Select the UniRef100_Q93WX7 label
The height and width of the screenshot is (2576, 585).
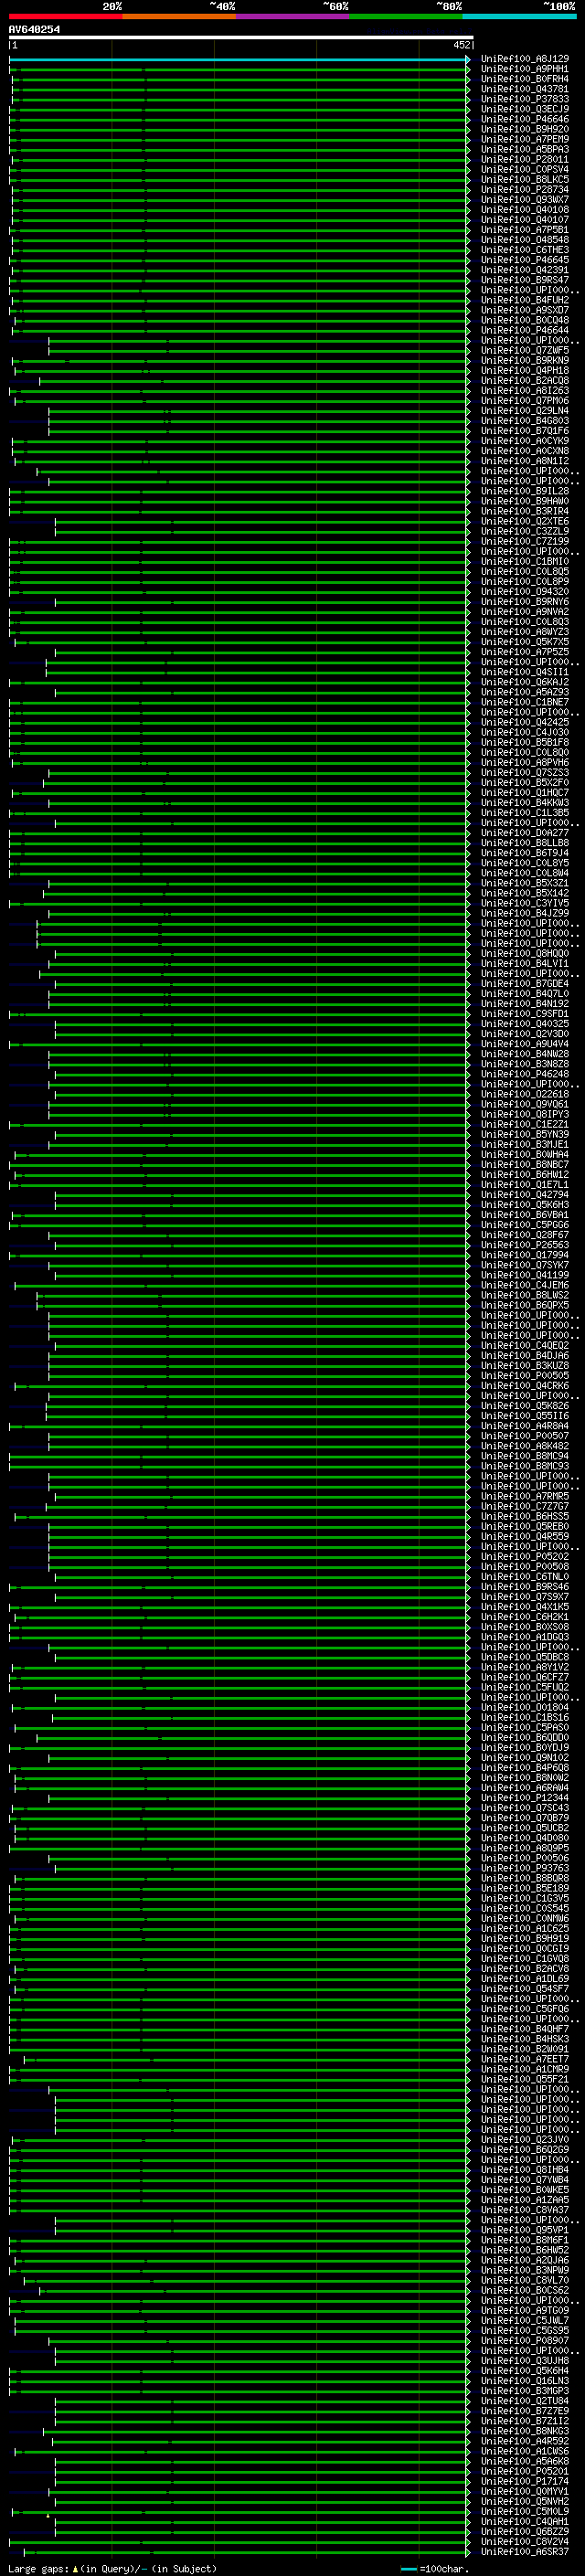click(x=524, y=199)
